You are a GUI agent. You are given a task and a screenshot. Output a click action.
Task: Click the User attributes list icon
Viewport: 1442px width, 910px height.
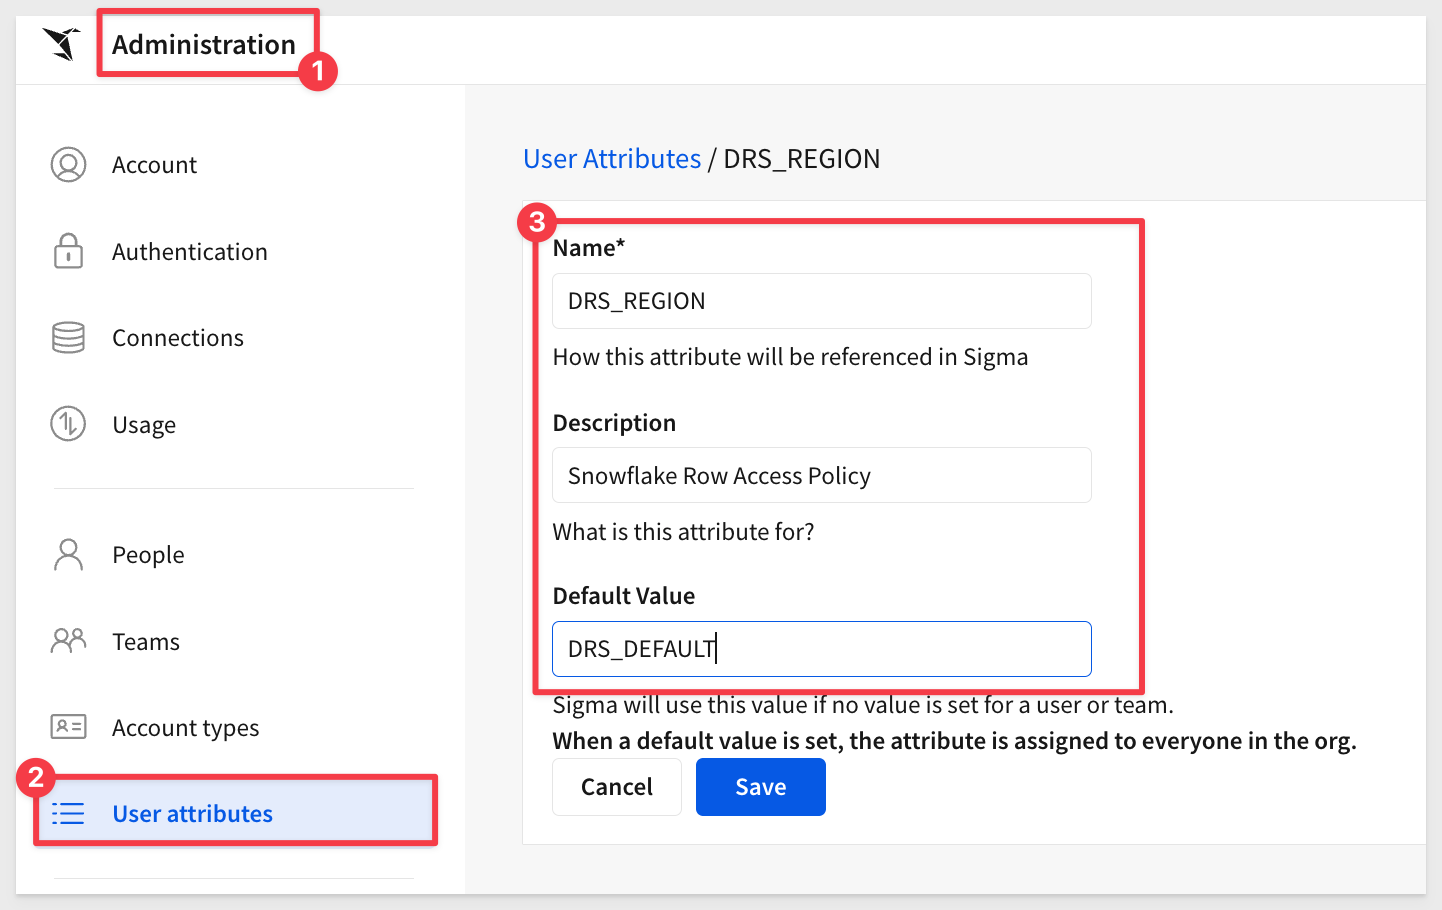68,814
